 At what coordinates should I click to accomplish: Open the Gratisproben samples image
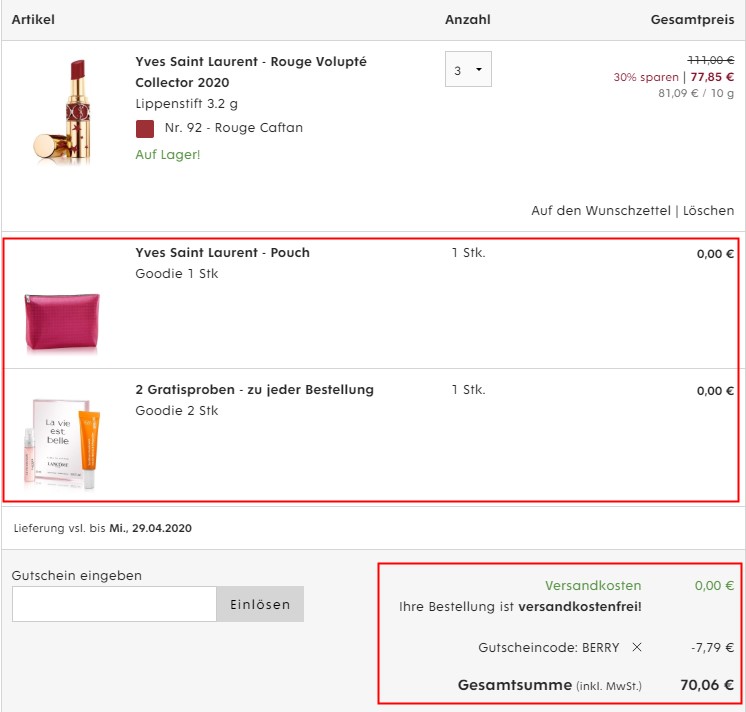pyautogui.click(x=62, y=444)
